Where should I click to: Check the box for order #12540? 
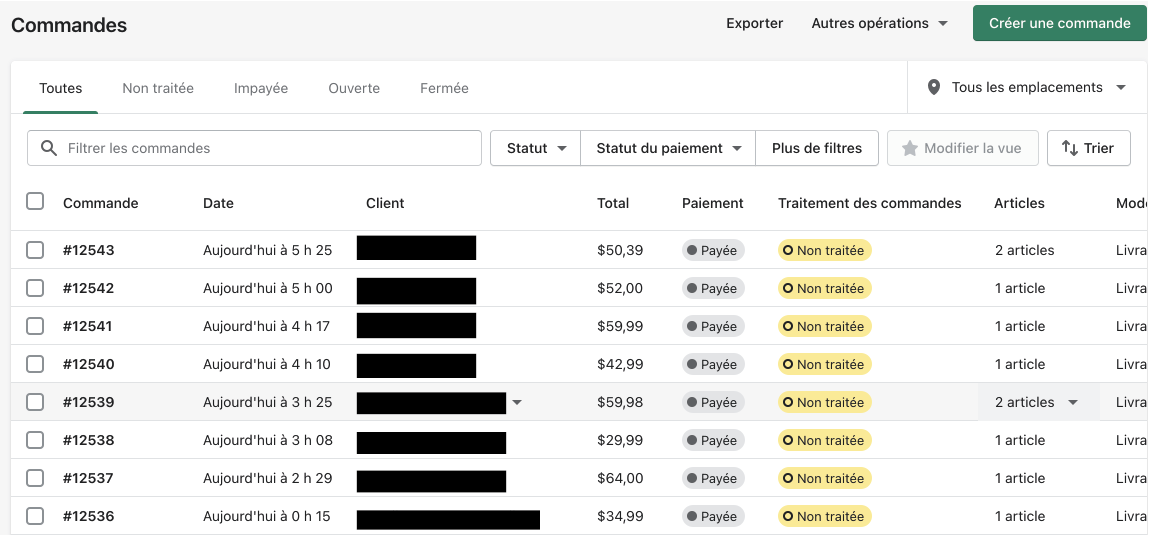[35, 364]
